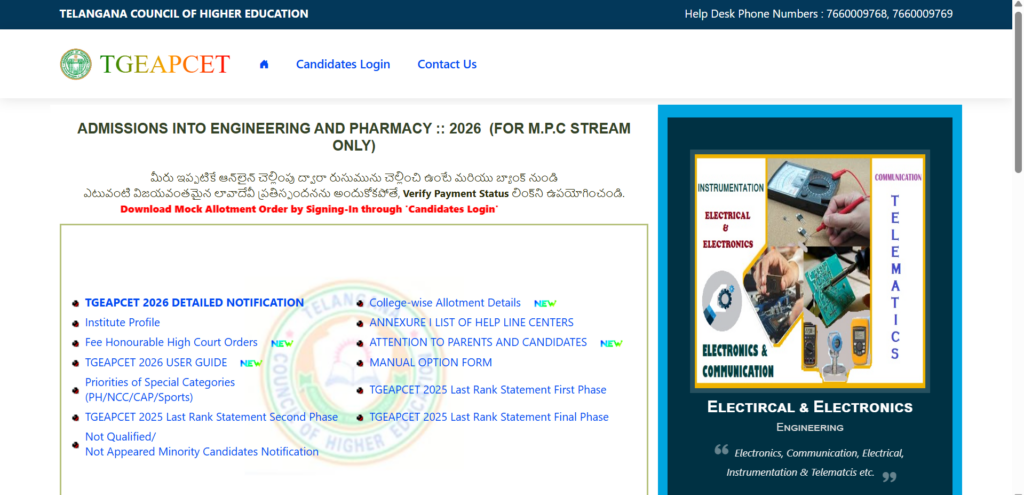Click NEW badge beside College-wise Allotment Details

pos(545,304)
